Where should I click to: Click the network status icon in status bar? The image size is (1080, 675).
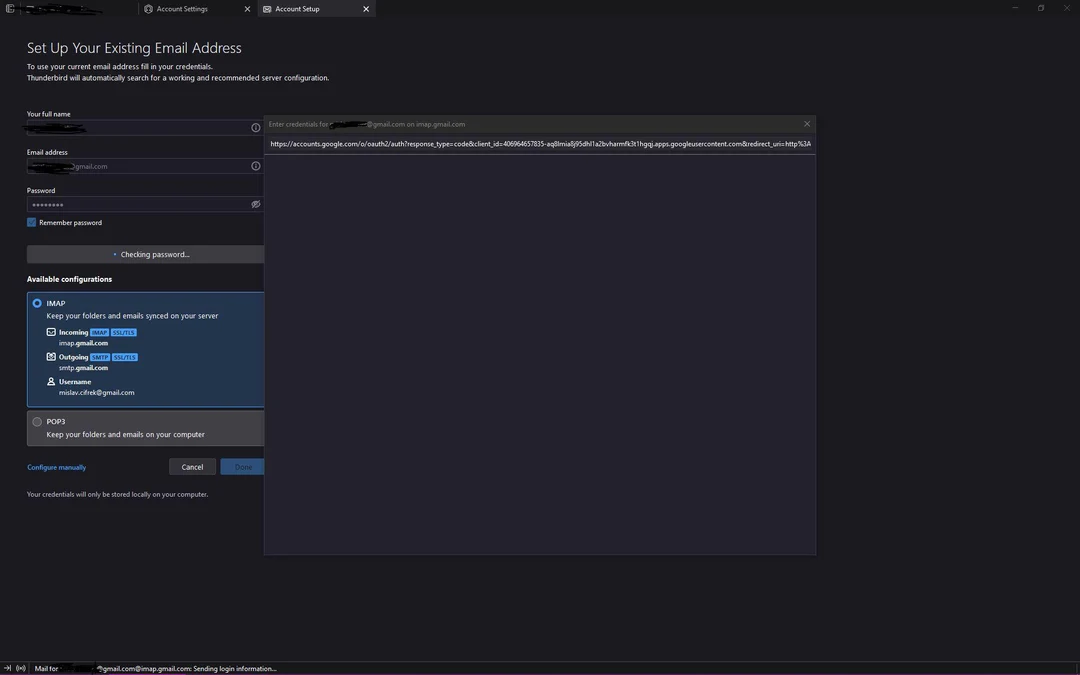pyautogui.click(x=19, y=668)
